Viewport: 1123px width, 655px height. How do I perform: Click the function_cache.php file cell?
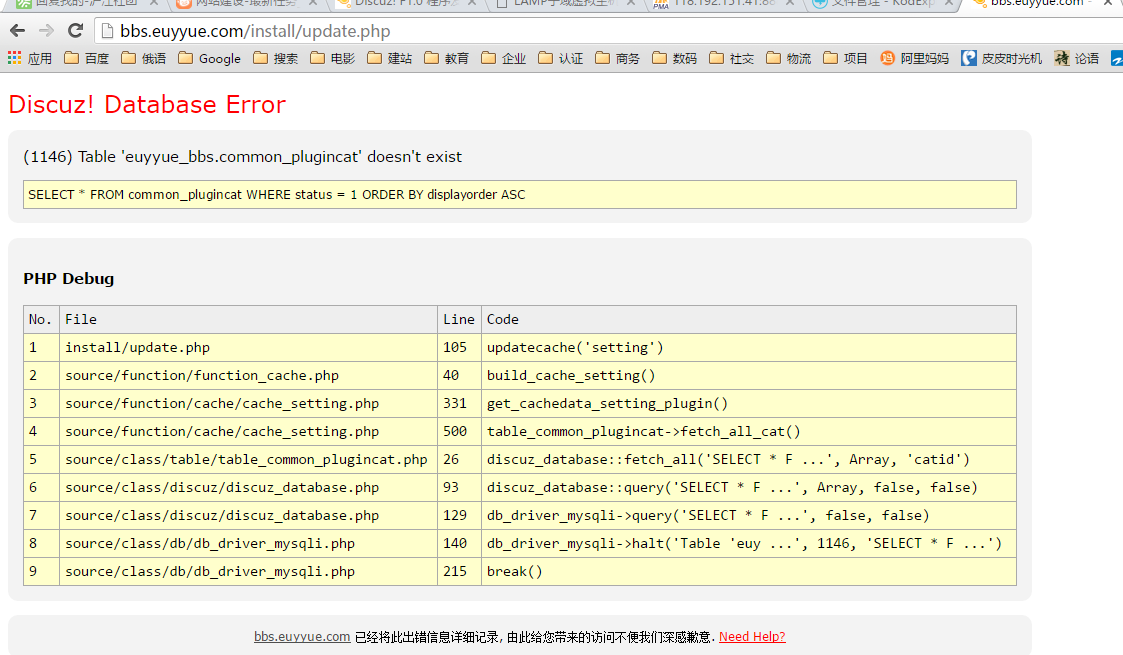coord(249,375)
